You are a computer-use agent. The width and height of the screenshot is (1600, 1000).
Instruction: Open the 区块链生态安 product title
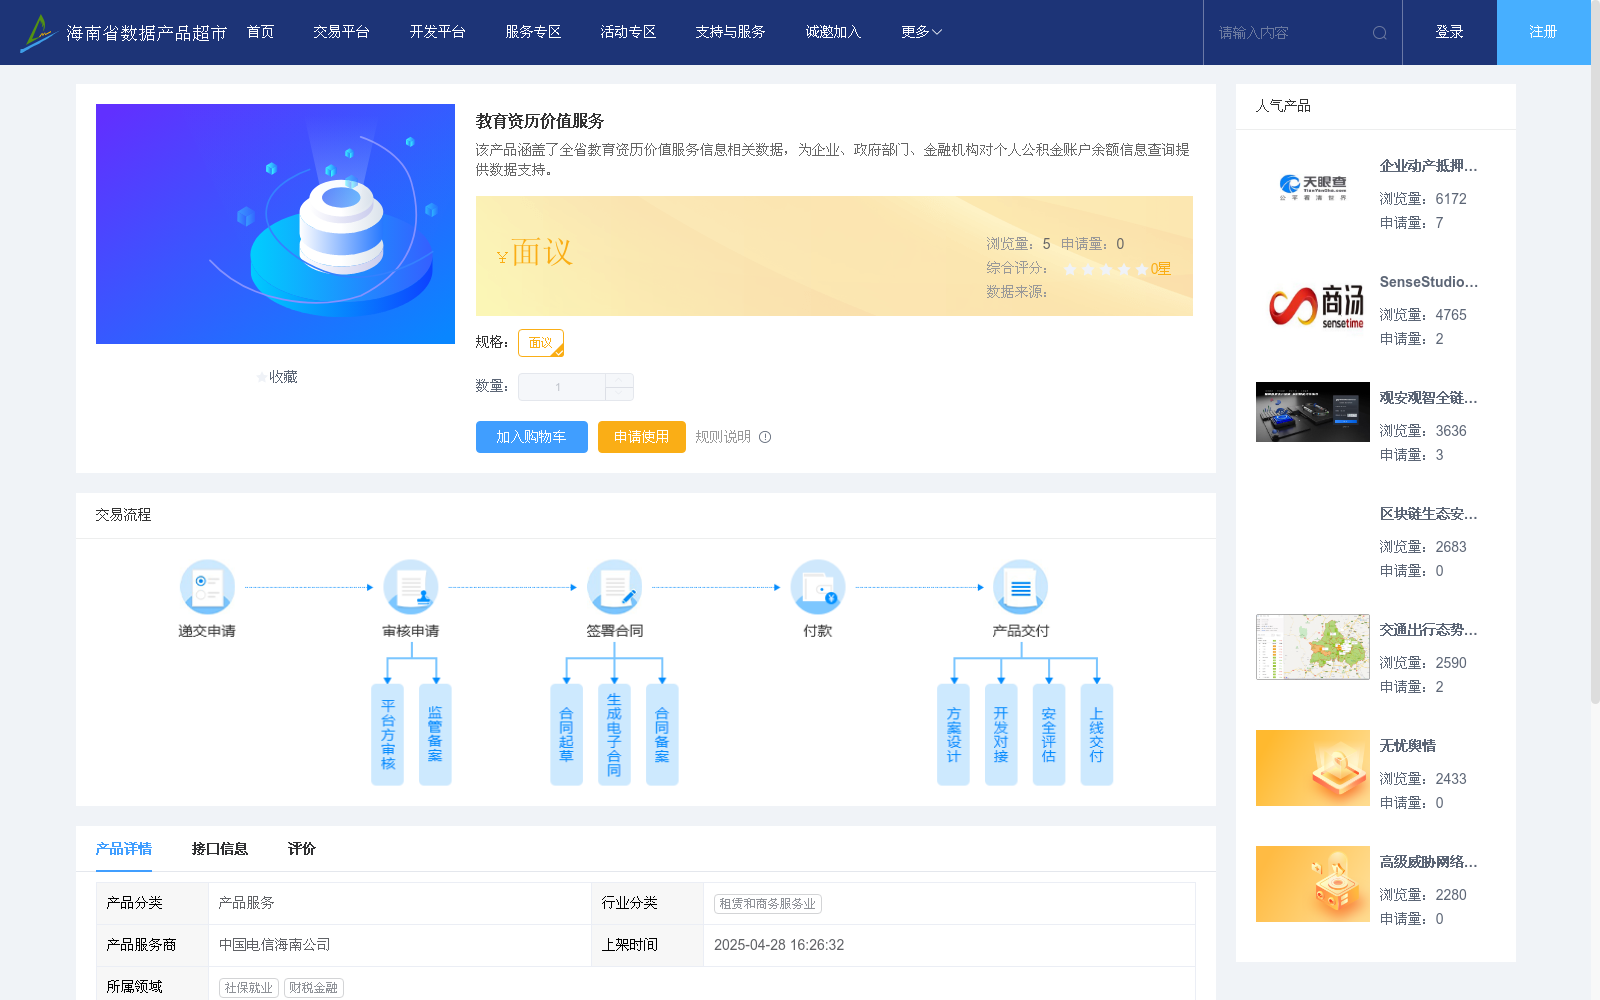(x=1428, y=514)
